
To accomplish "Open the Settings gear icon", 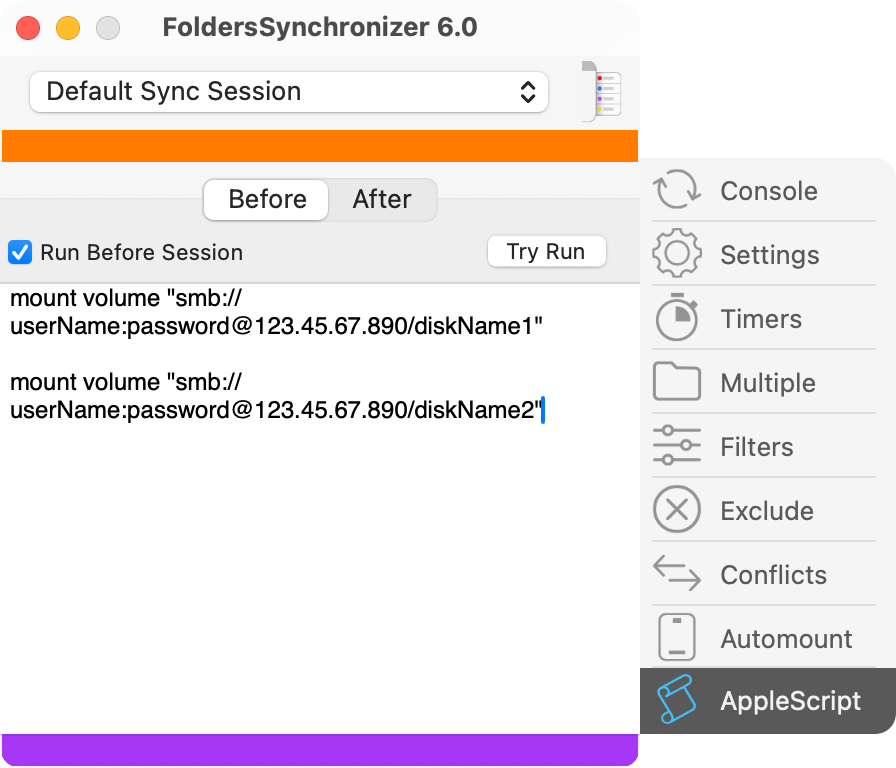I will [677, 253].
